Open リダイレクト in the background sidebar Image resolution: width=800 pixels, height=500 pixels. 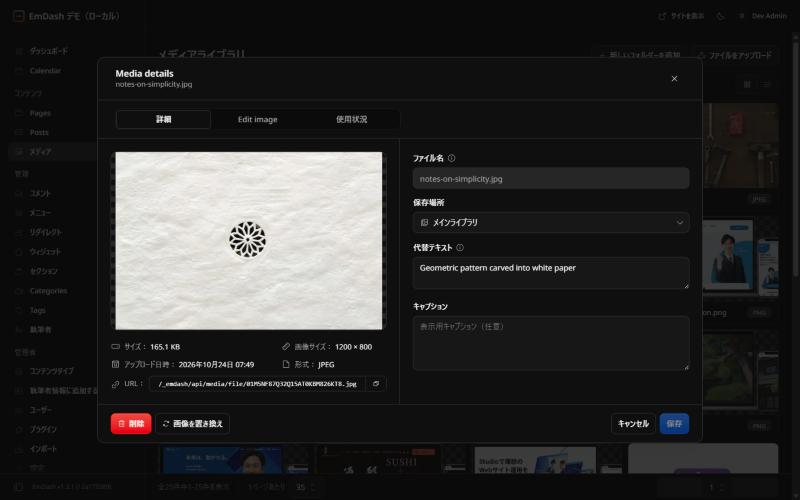point(45,232)
